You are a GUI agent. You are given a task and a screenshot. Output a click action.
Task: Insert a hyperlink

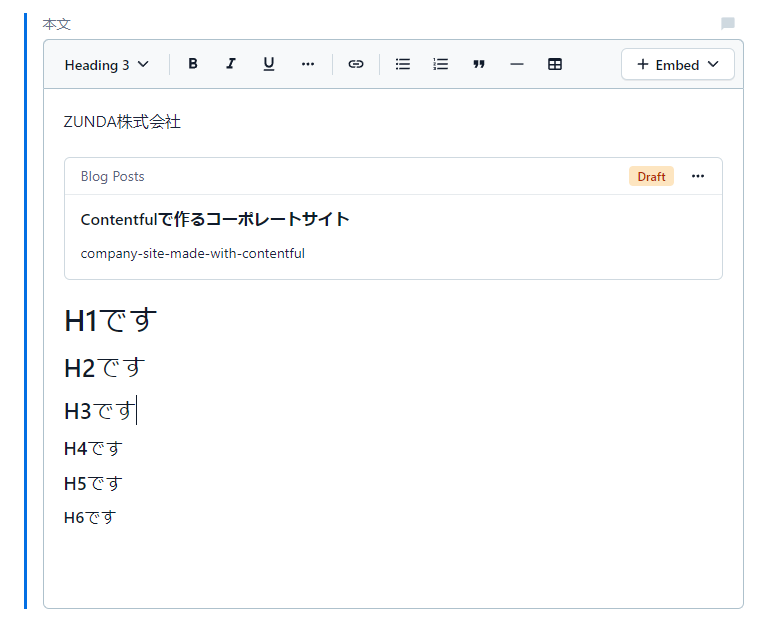tap(356, 64)
